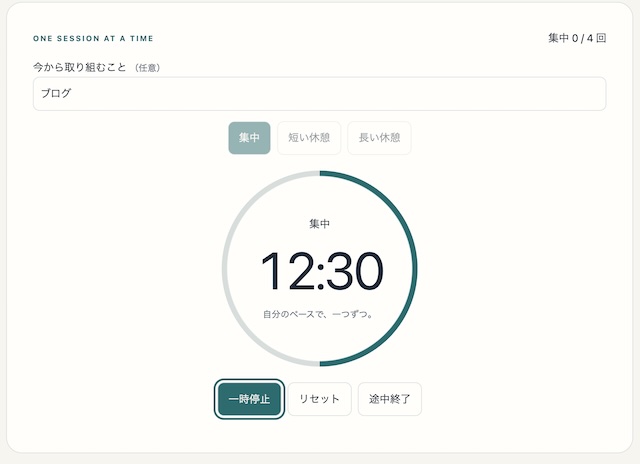
Task: Switch to 長い休憩 mode
Action: pyautogui.click(x=379, y=138)
